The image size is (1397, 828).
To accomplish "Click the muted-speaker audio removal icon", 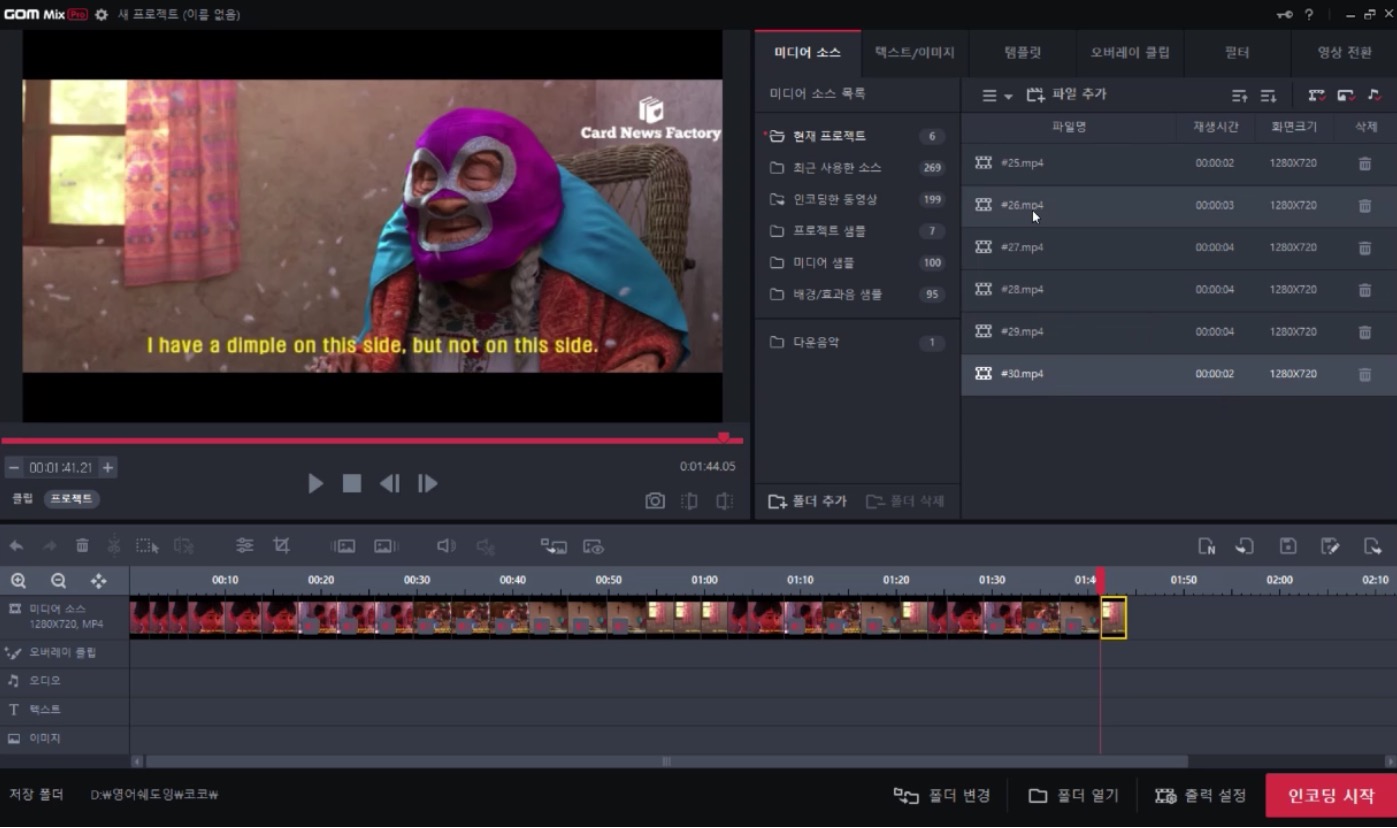I will (485, 546).
